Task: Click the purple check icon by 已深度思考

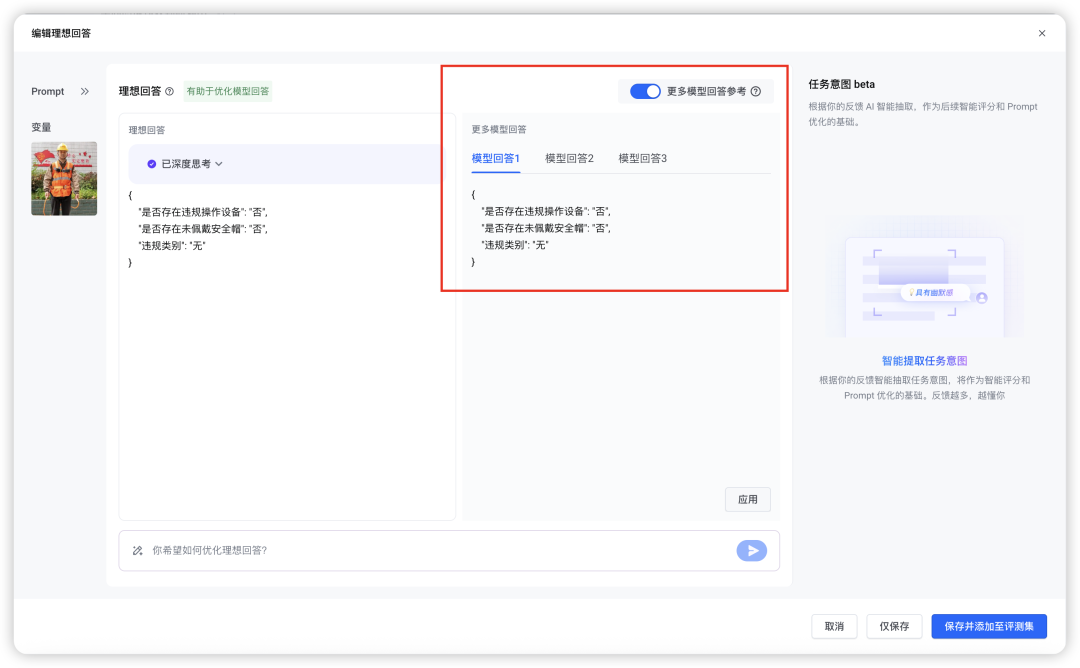Action: (152, 164)
